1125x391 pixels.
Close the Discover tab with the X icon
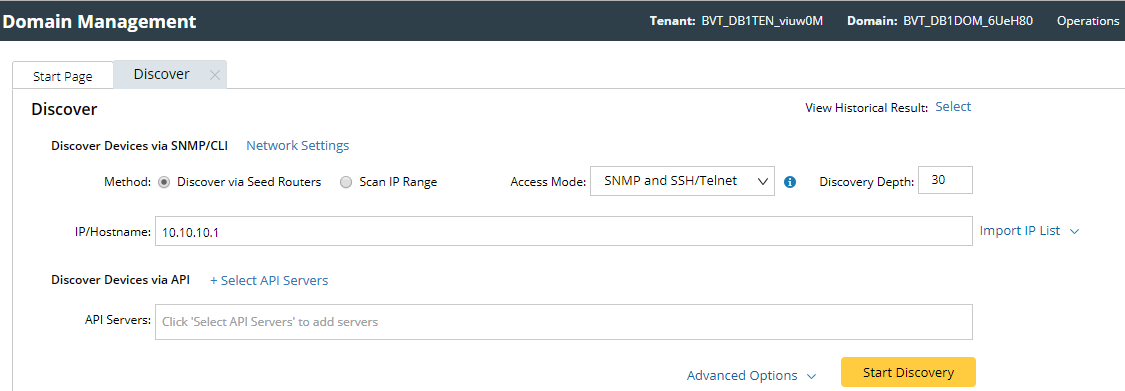tap(214, 75)
